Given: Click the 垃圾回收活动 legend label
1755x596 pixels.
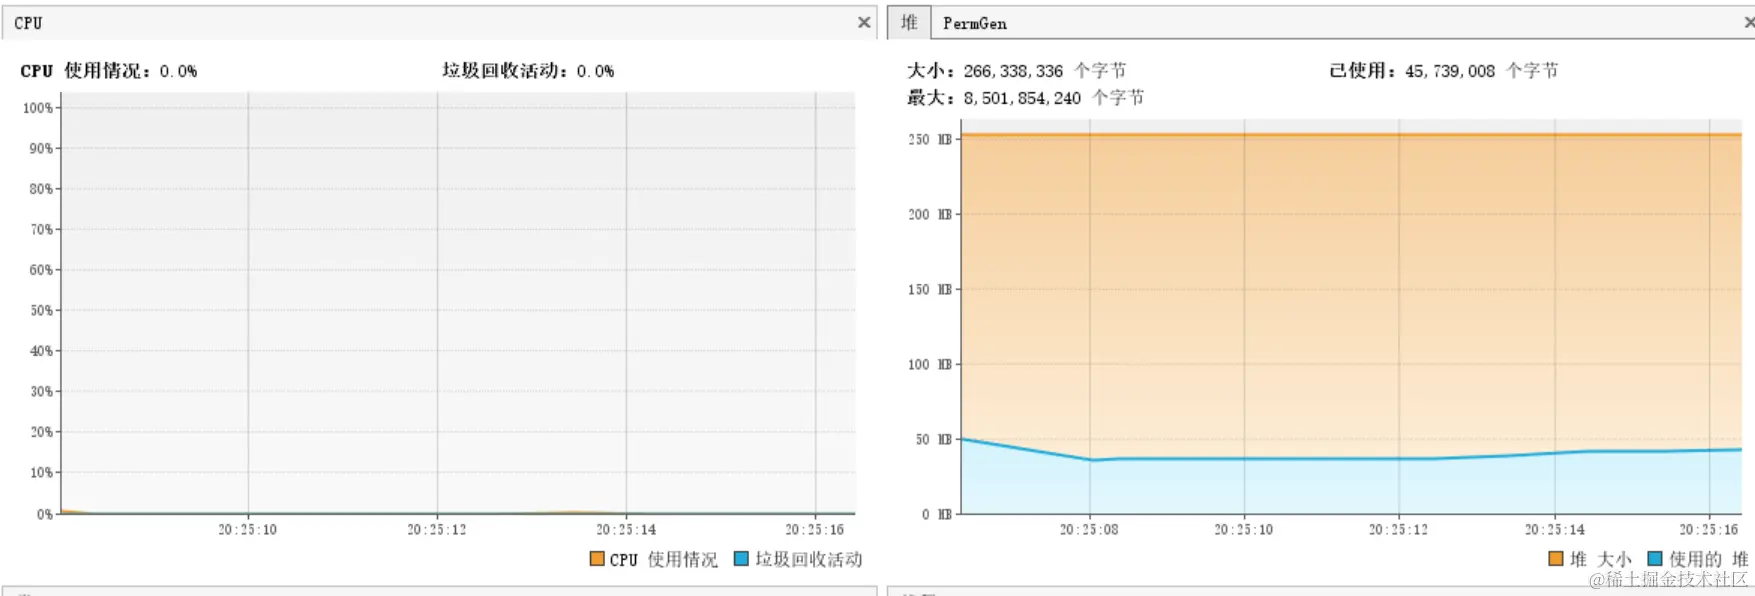Looking at the screenshot, I should 809,559.
